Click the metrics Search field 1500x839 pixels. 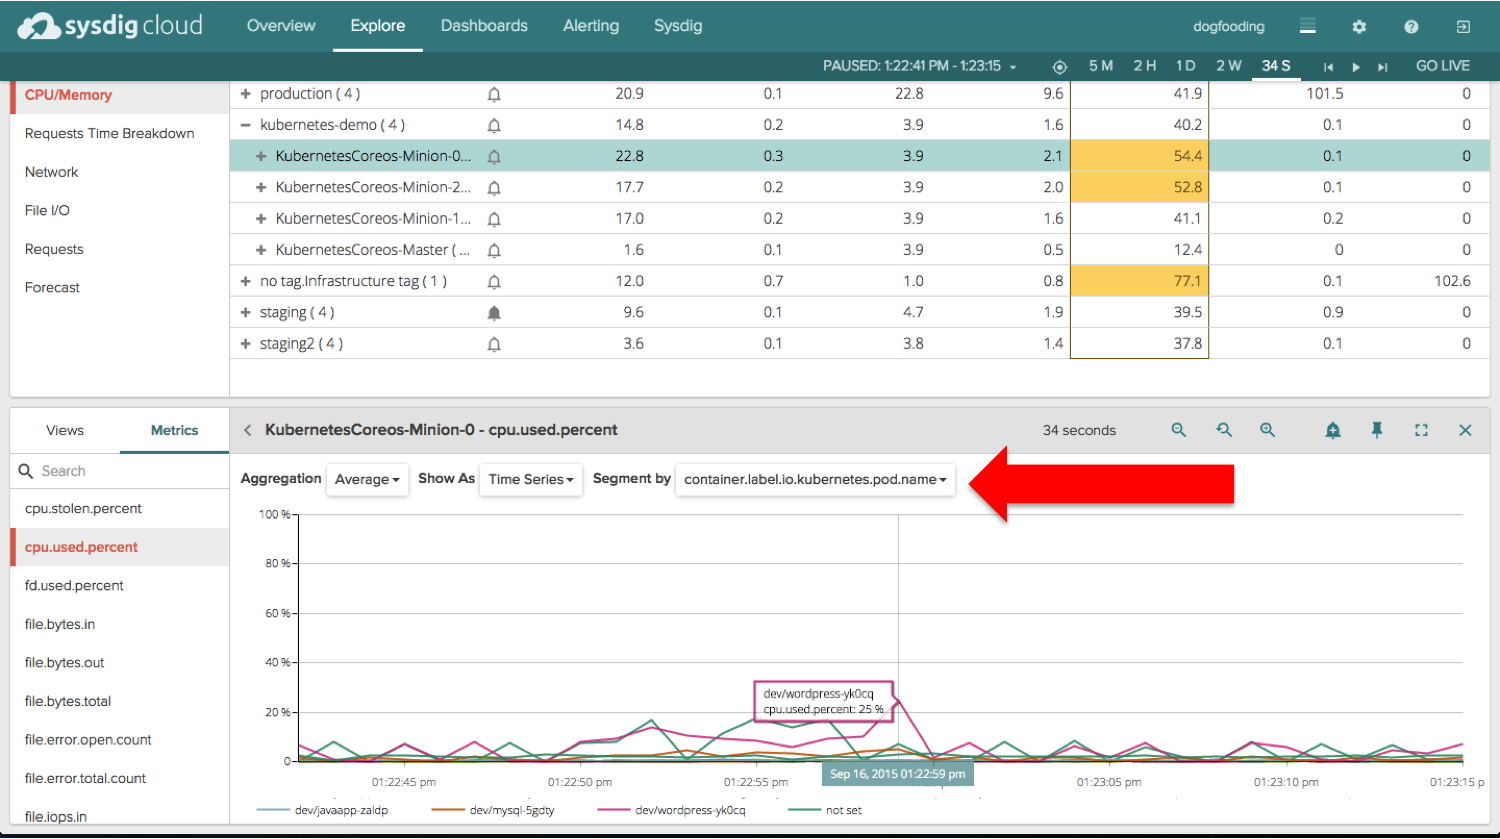coord(120,471)
